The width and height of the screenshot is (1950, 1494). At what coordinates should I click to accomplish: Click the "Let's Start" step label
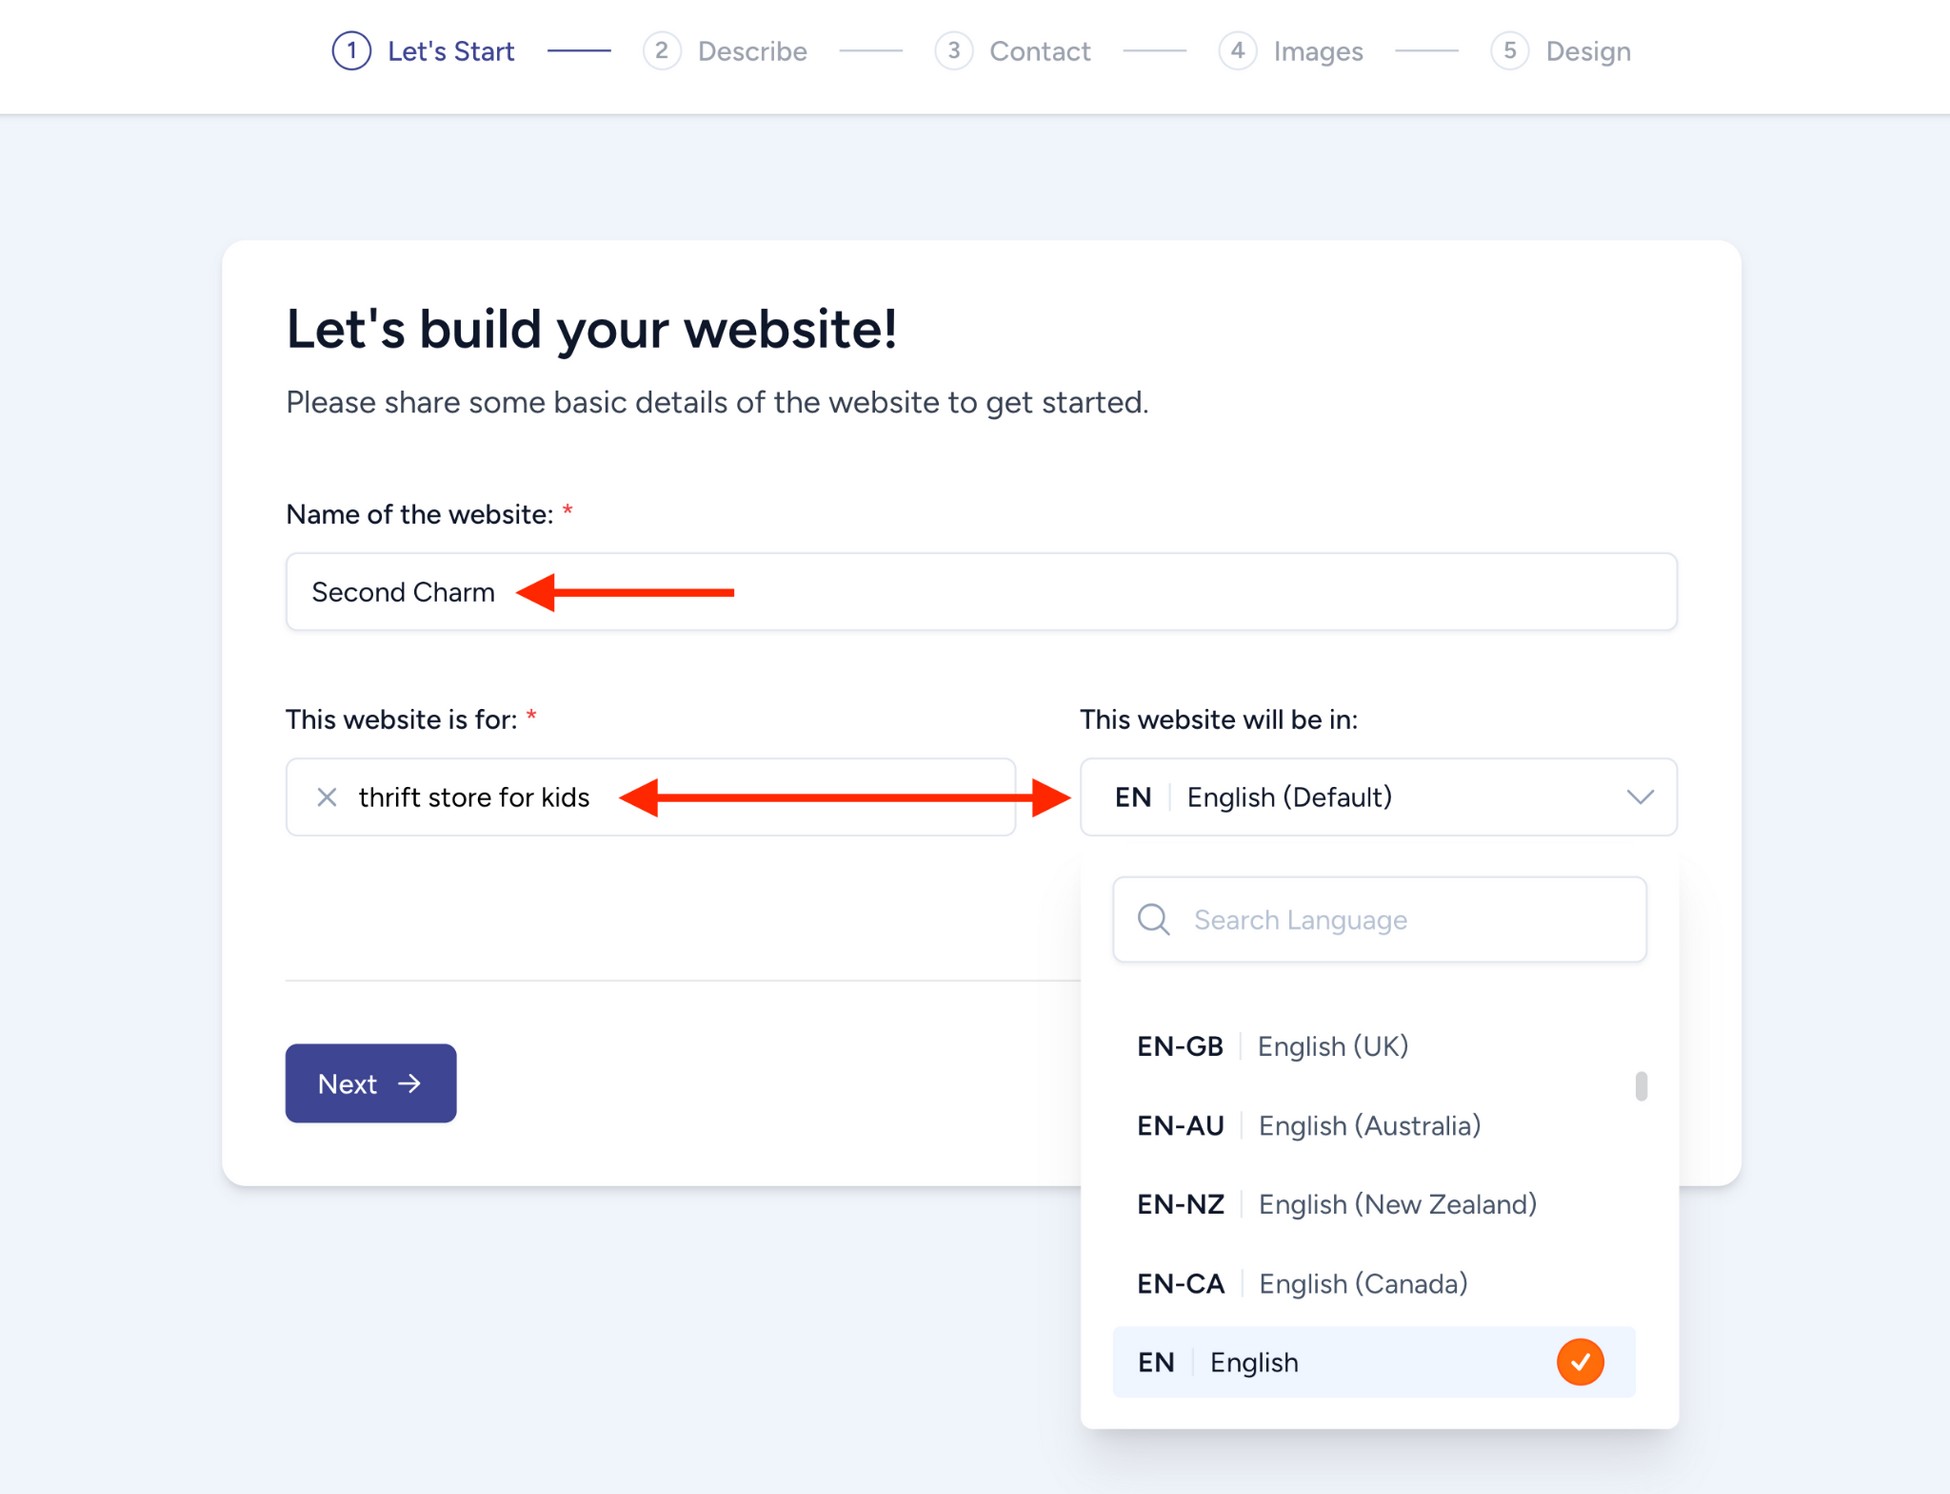pos(450,51)
